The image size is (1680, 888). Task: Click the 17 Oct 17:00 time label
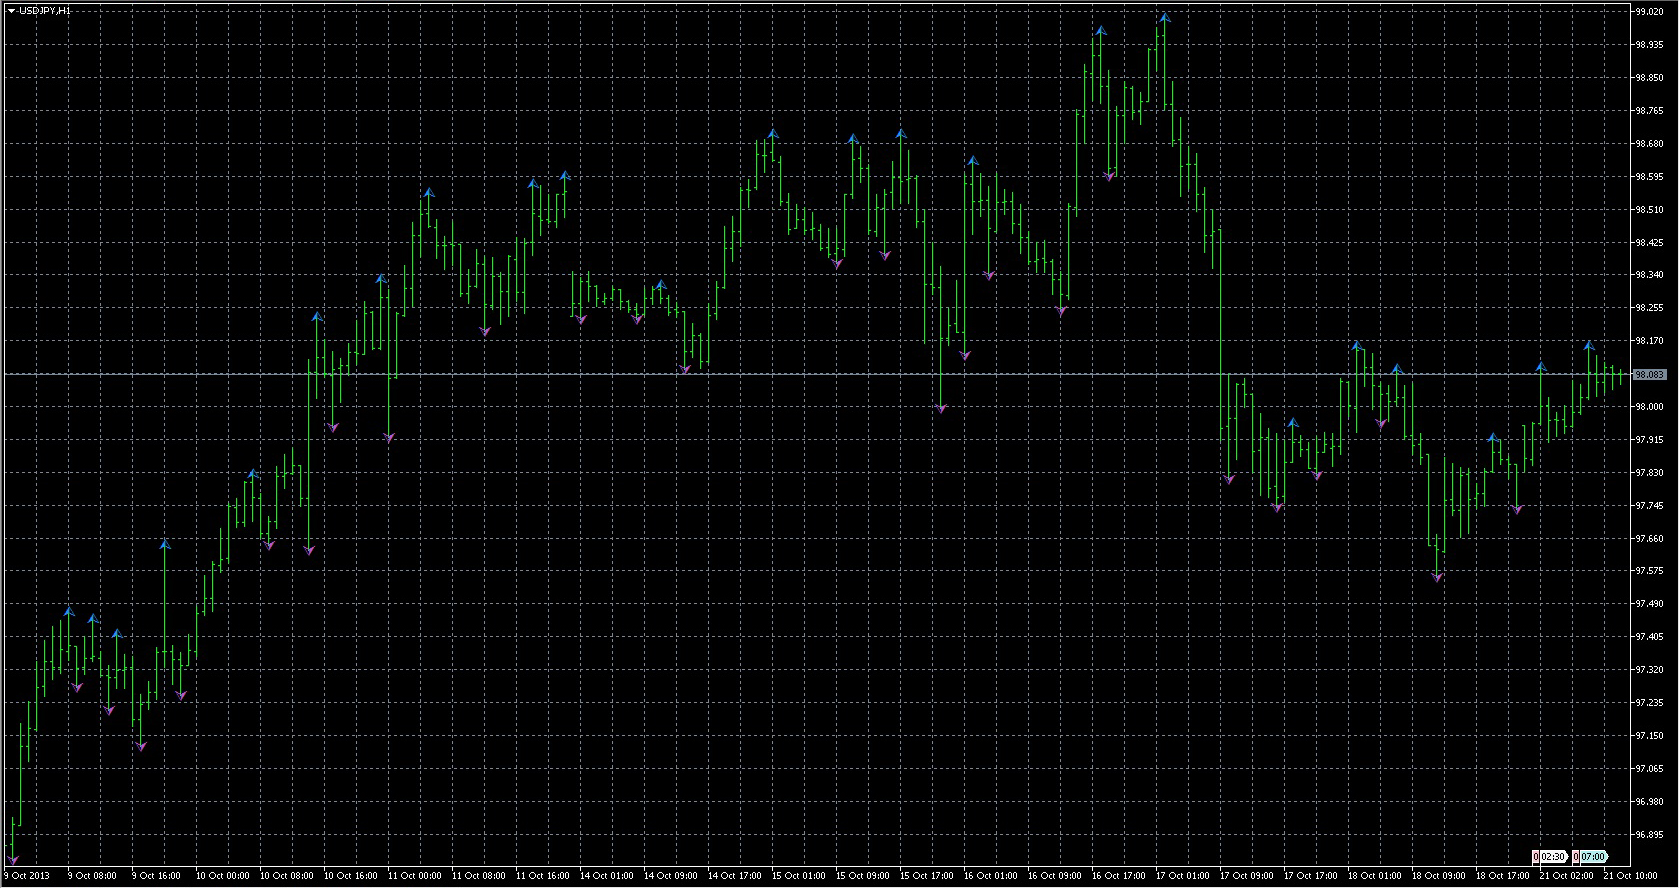point(1309,876)
